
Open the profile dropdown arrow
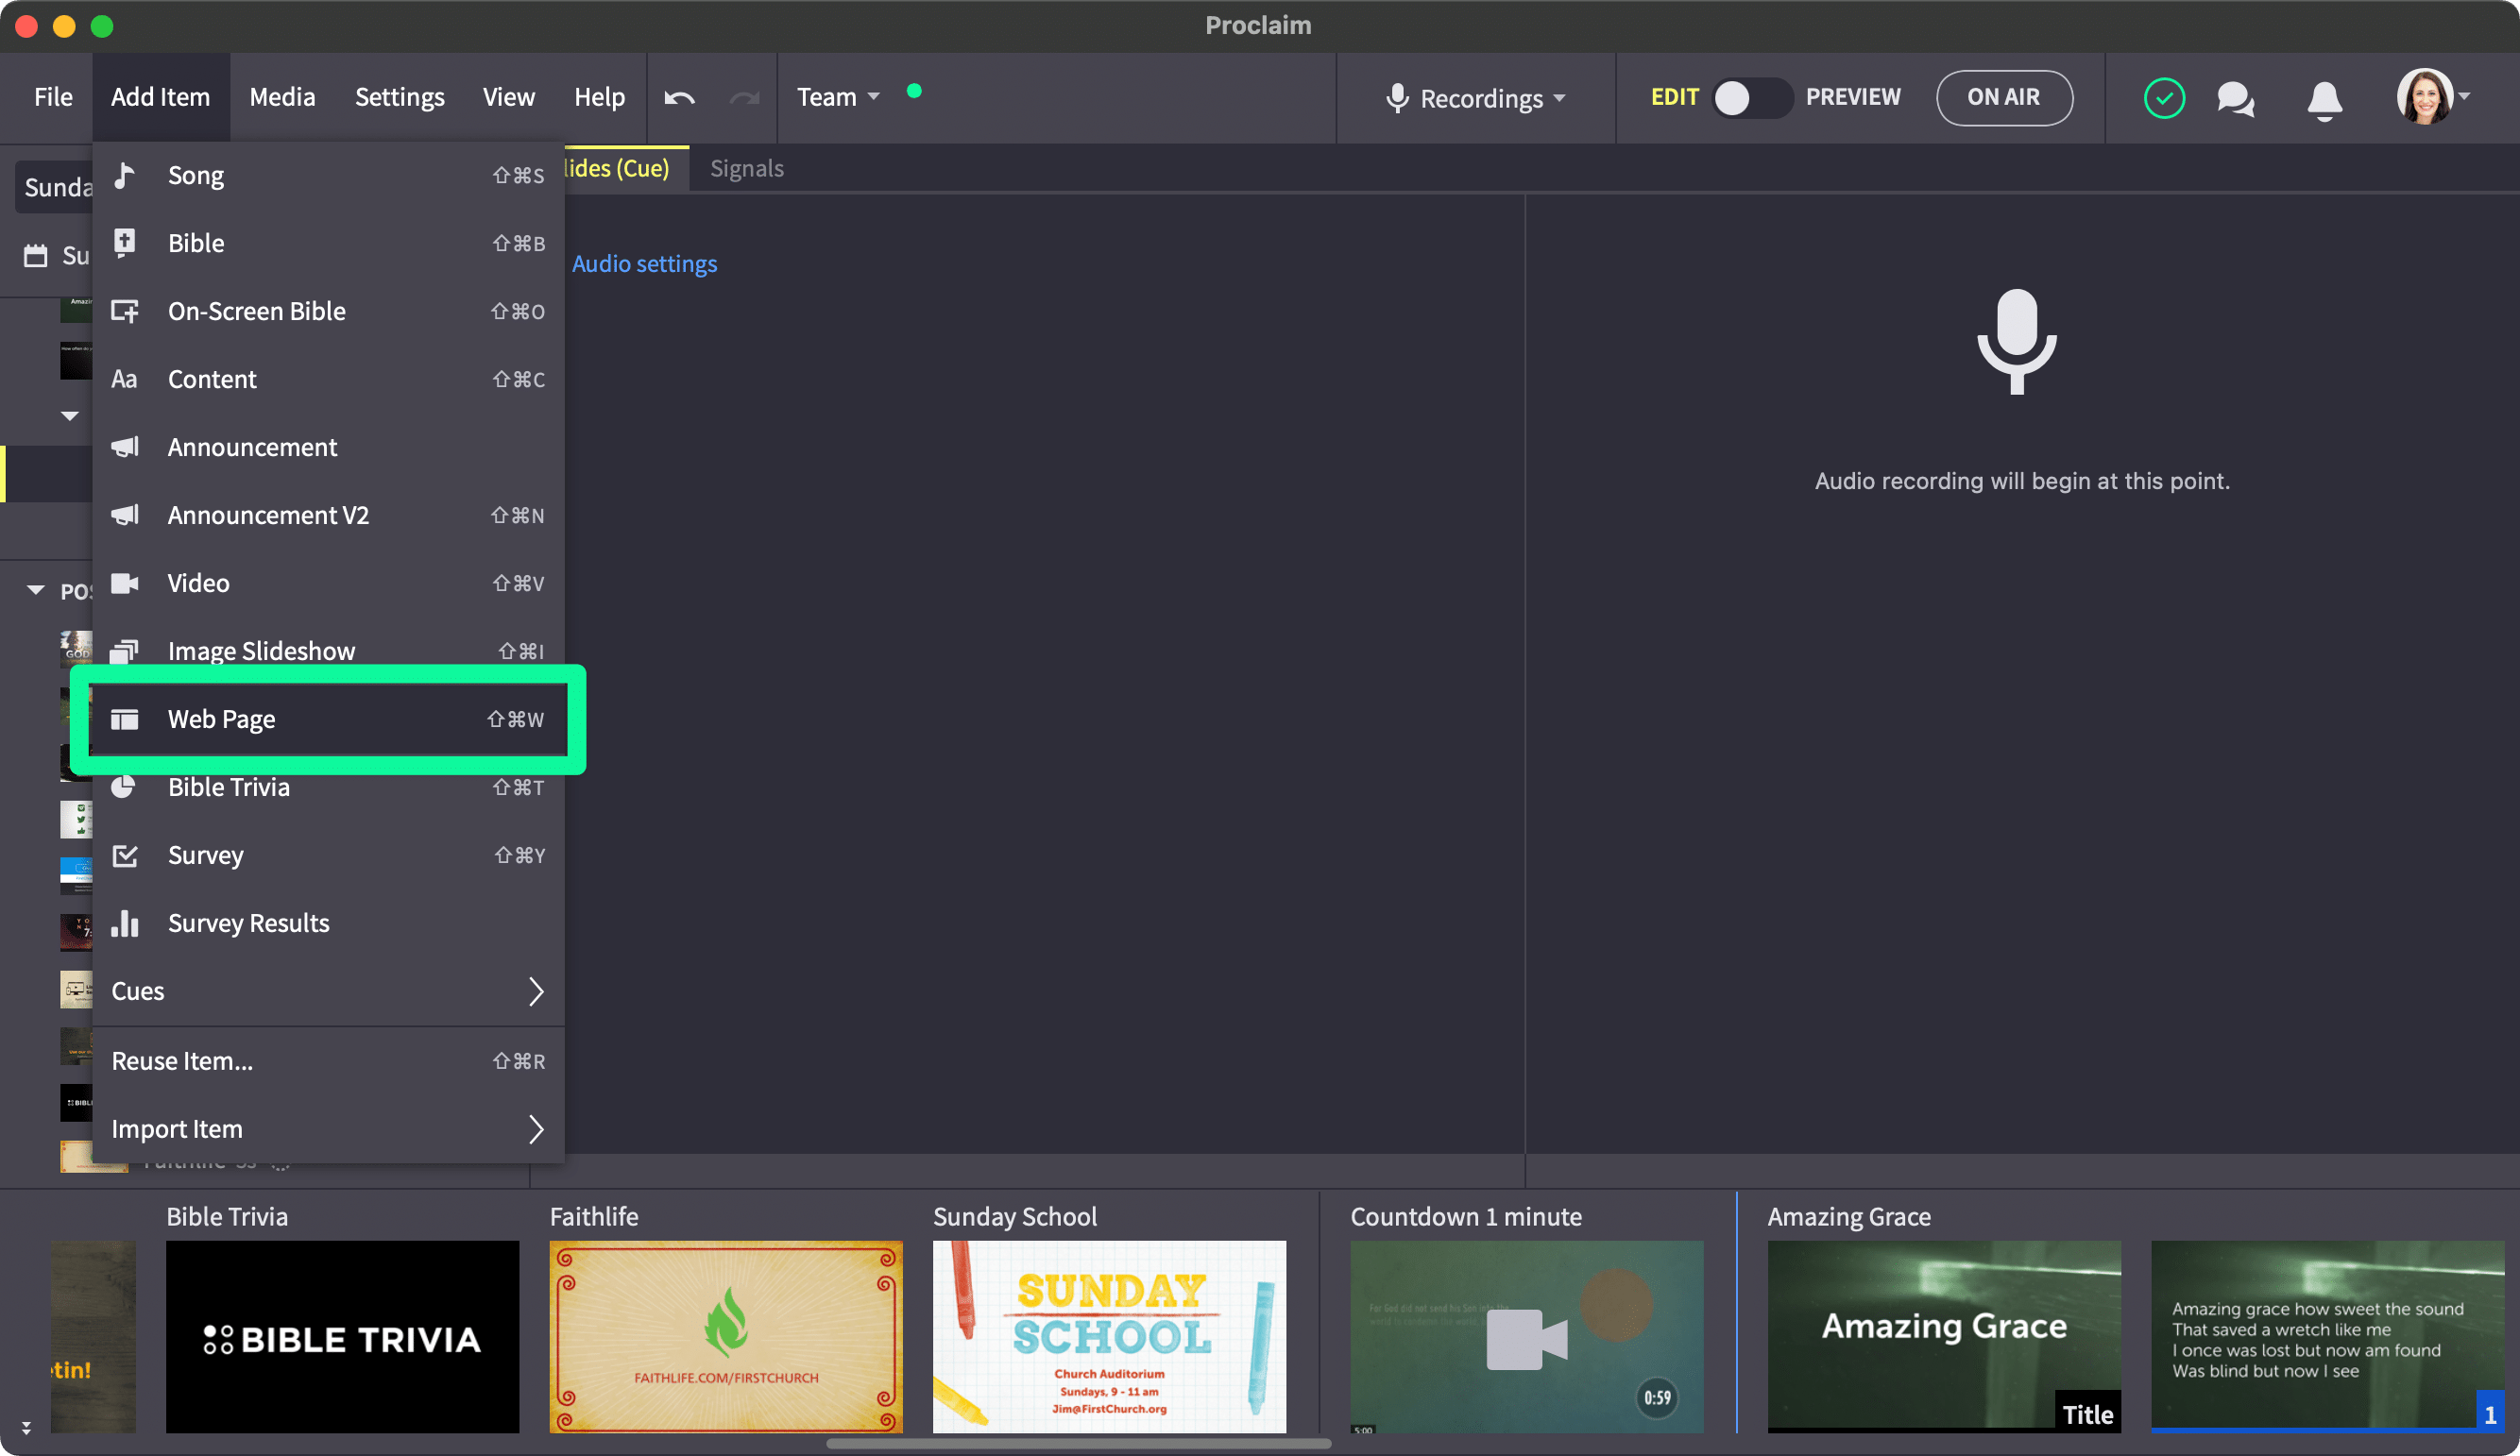click(2464, 96)
